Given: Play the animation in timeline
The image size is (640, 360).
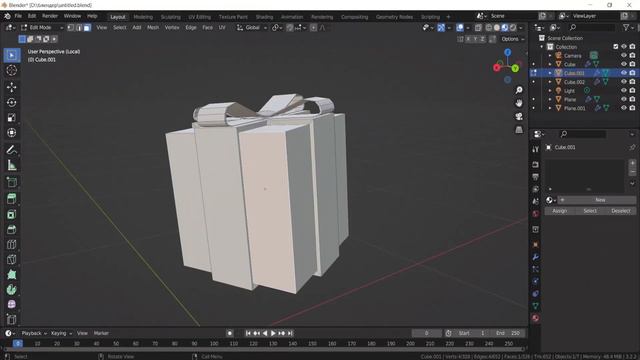Looking at the screenshot, I should (273, 333).
